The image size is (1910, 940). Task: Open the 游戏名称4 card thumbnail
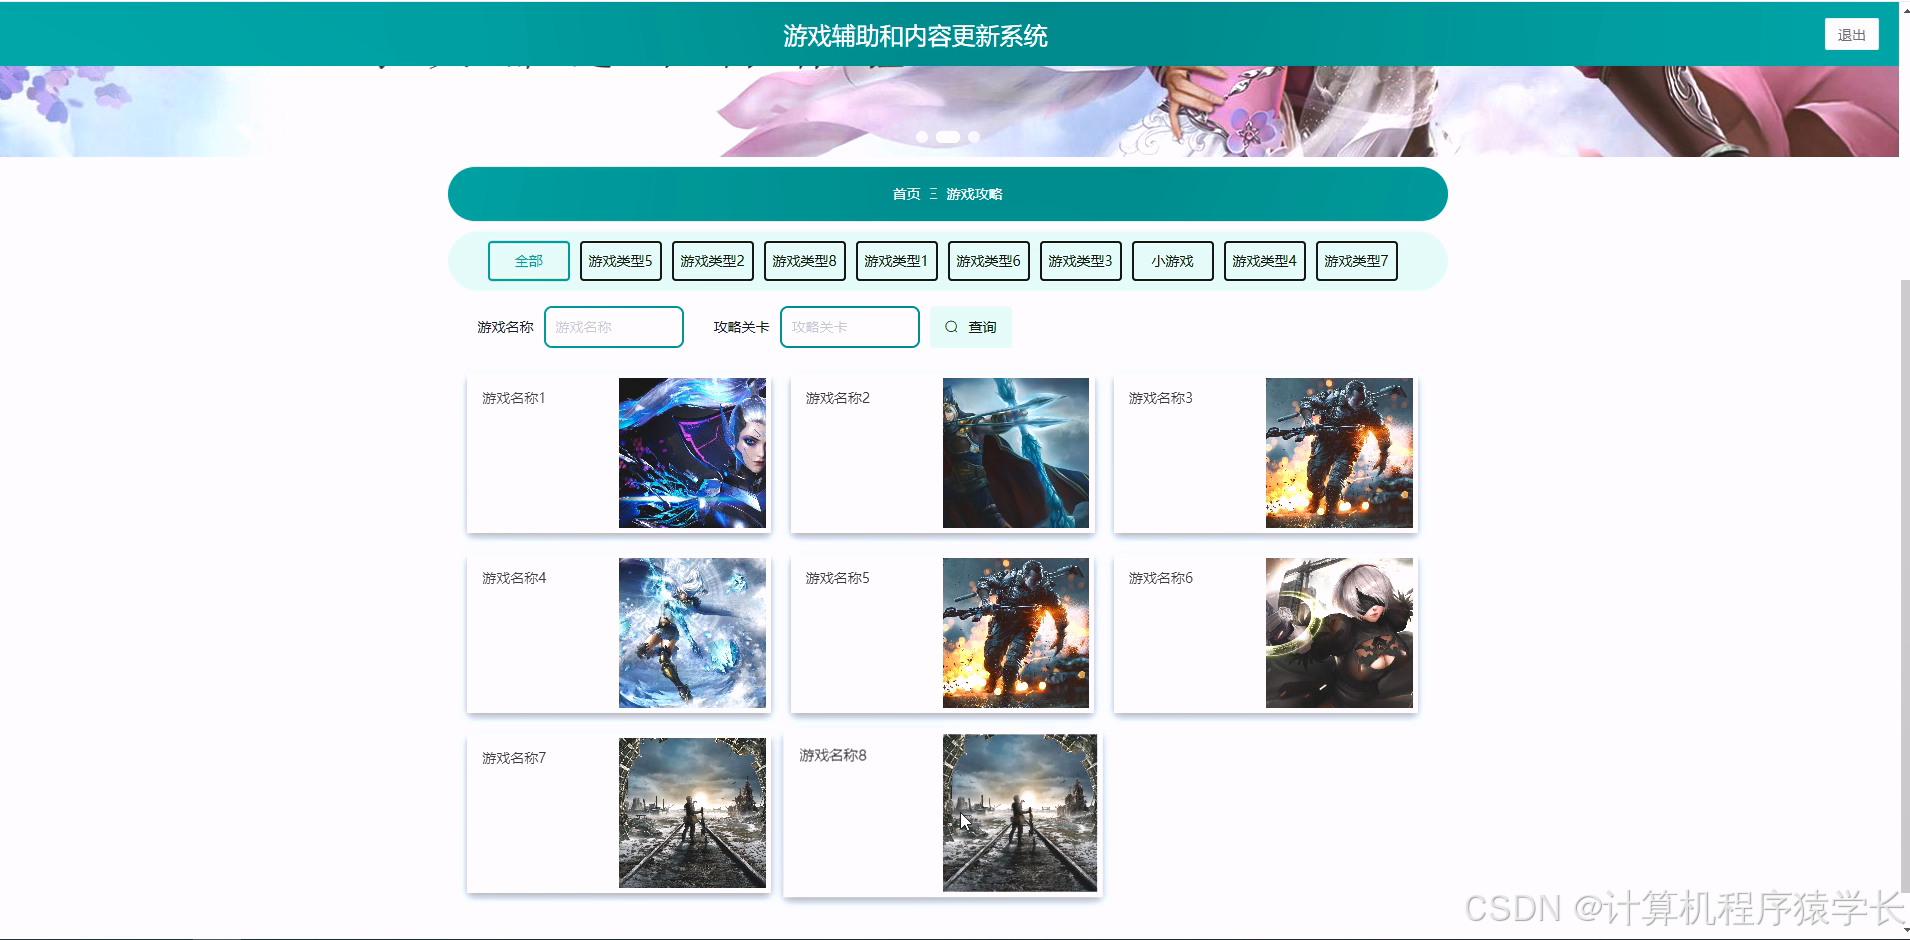point(692,633)
